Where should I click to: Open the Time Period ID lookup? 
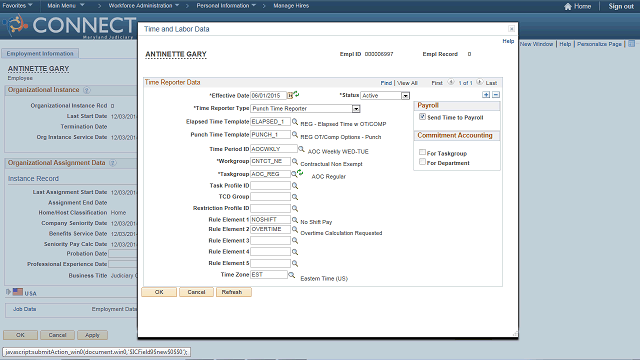[301, 149]
